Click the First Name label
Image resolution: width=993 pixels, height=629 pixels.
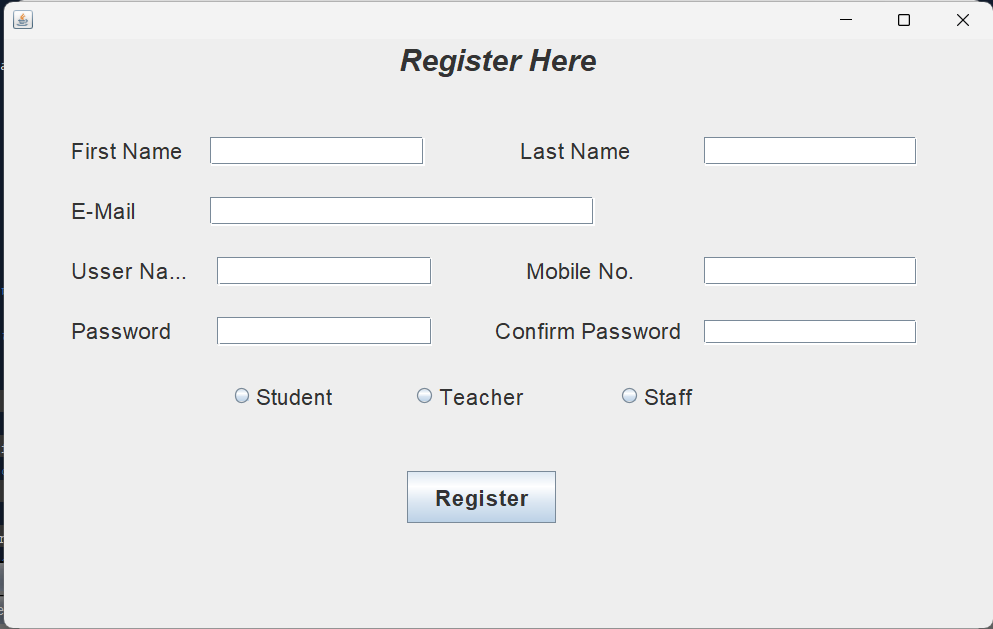pyautogui.click(x=126, y=152)
